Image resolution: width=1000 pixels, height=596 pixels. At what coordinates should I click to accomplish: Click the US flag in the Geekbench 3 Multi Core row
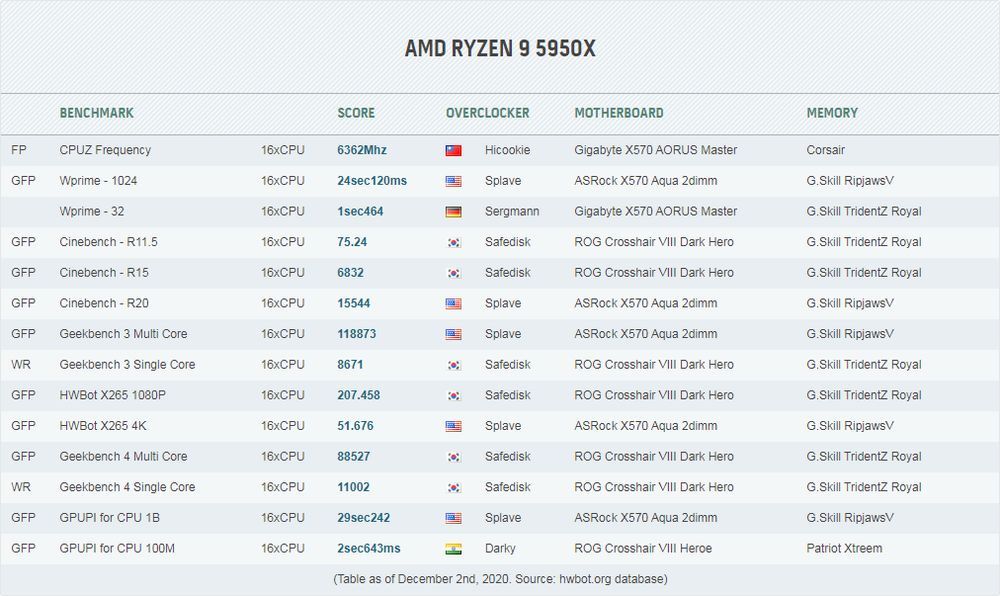[453, 334]
